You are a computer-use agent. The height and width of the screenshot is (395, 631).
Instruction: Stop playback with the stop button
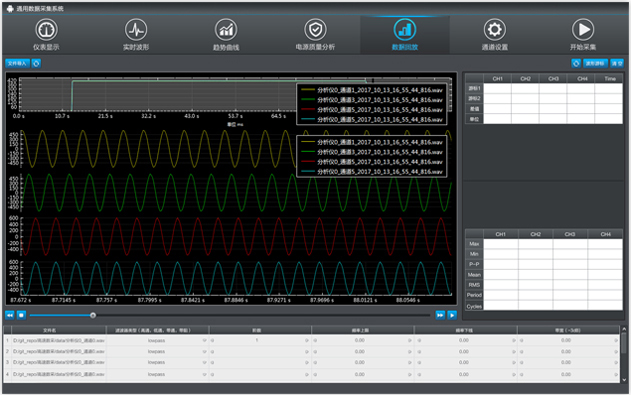[x=22, y=315]
